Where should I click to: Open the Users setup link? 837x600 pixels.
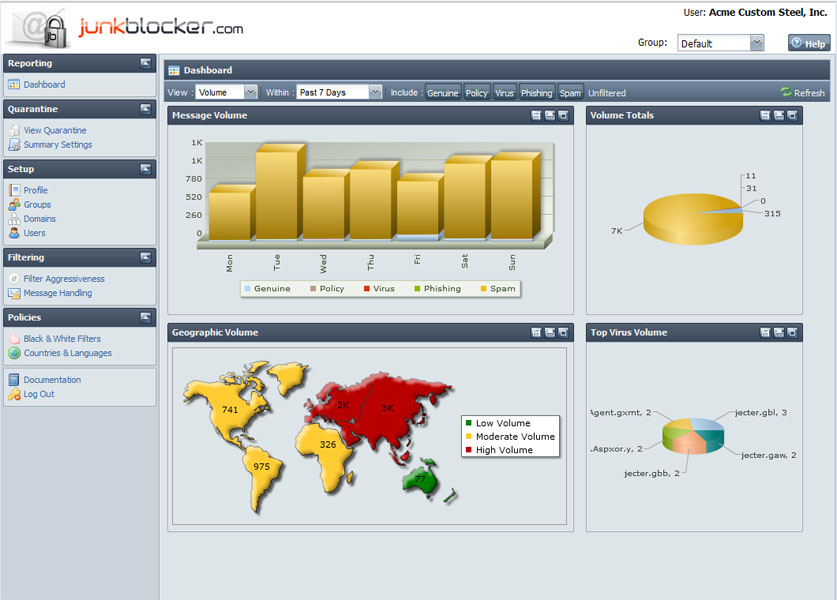34,233
